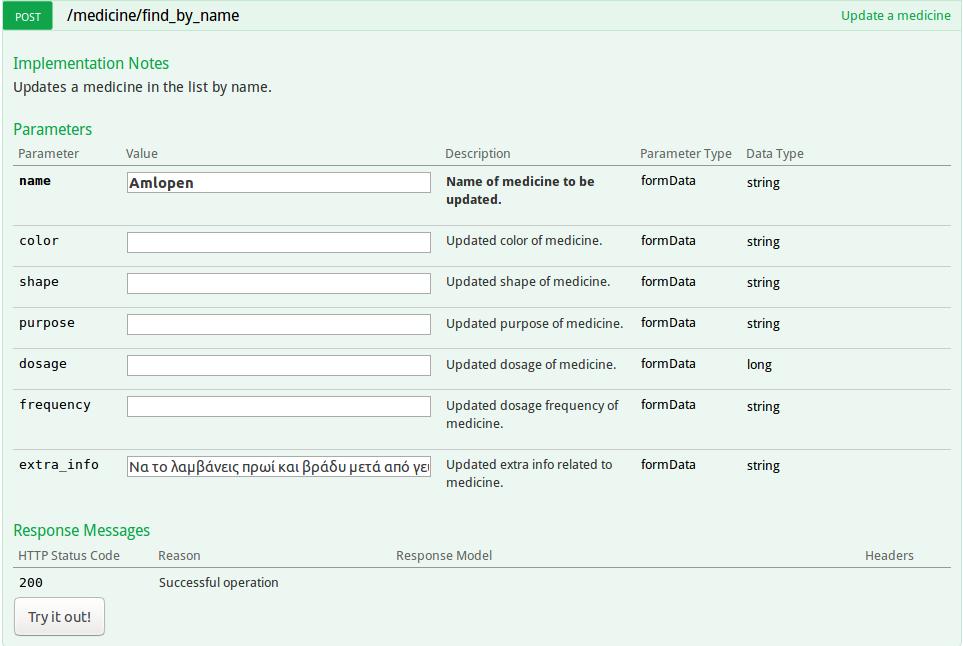Select the text 'Updates a medicine in the list by name.'

pos(142,87)
